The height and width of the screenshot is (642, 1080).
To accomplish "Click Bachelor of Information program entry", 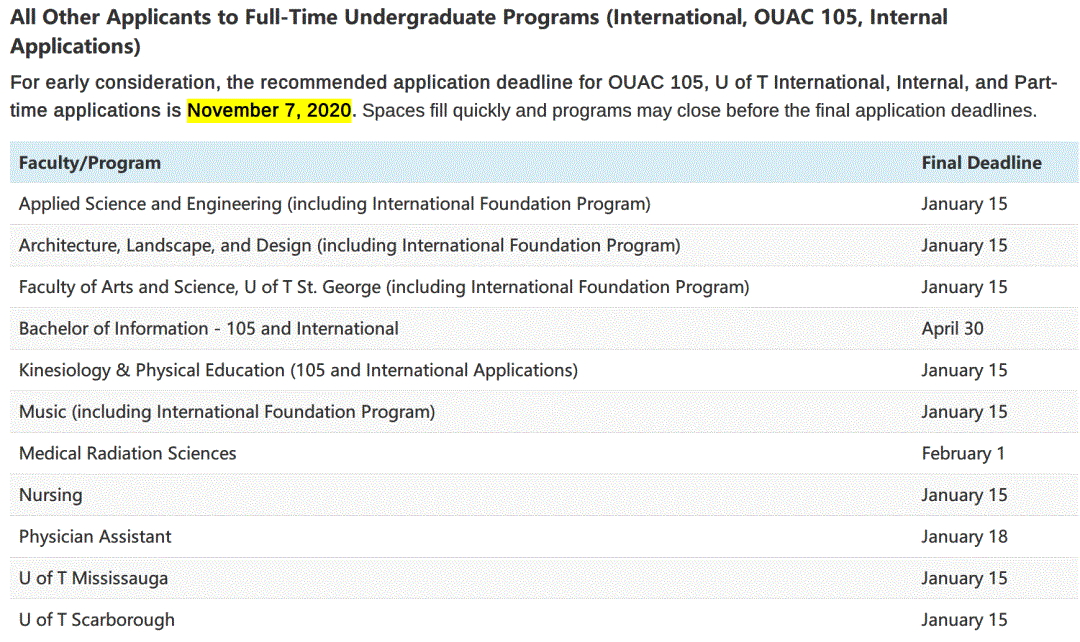I will click(209, 329).
